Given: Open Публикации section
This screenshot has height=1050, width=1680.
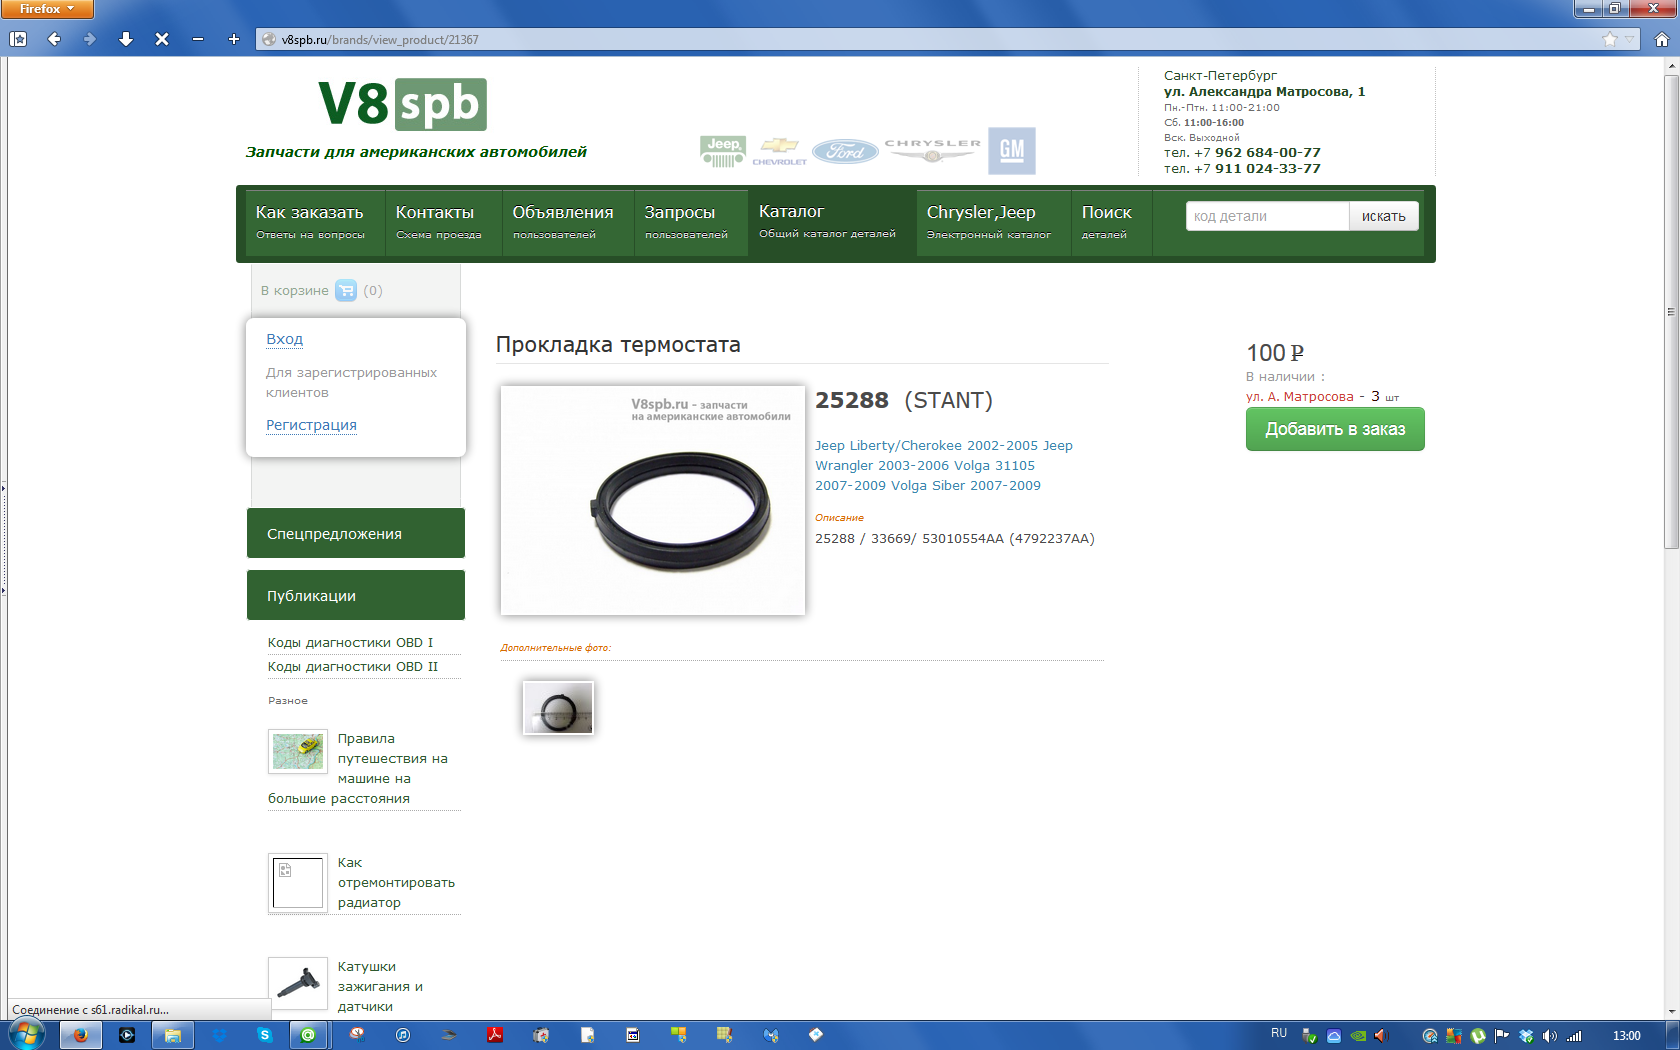Looking at the screenshot, I should pos(356,595).
